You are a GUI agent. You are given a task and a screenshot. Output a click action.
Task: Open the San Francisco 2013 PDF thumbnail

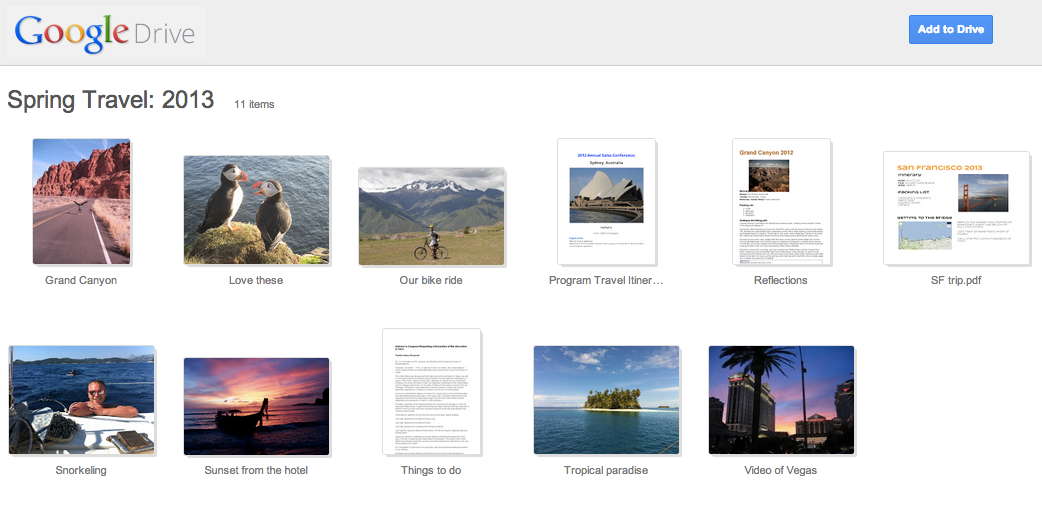click(x=956, y=208)
